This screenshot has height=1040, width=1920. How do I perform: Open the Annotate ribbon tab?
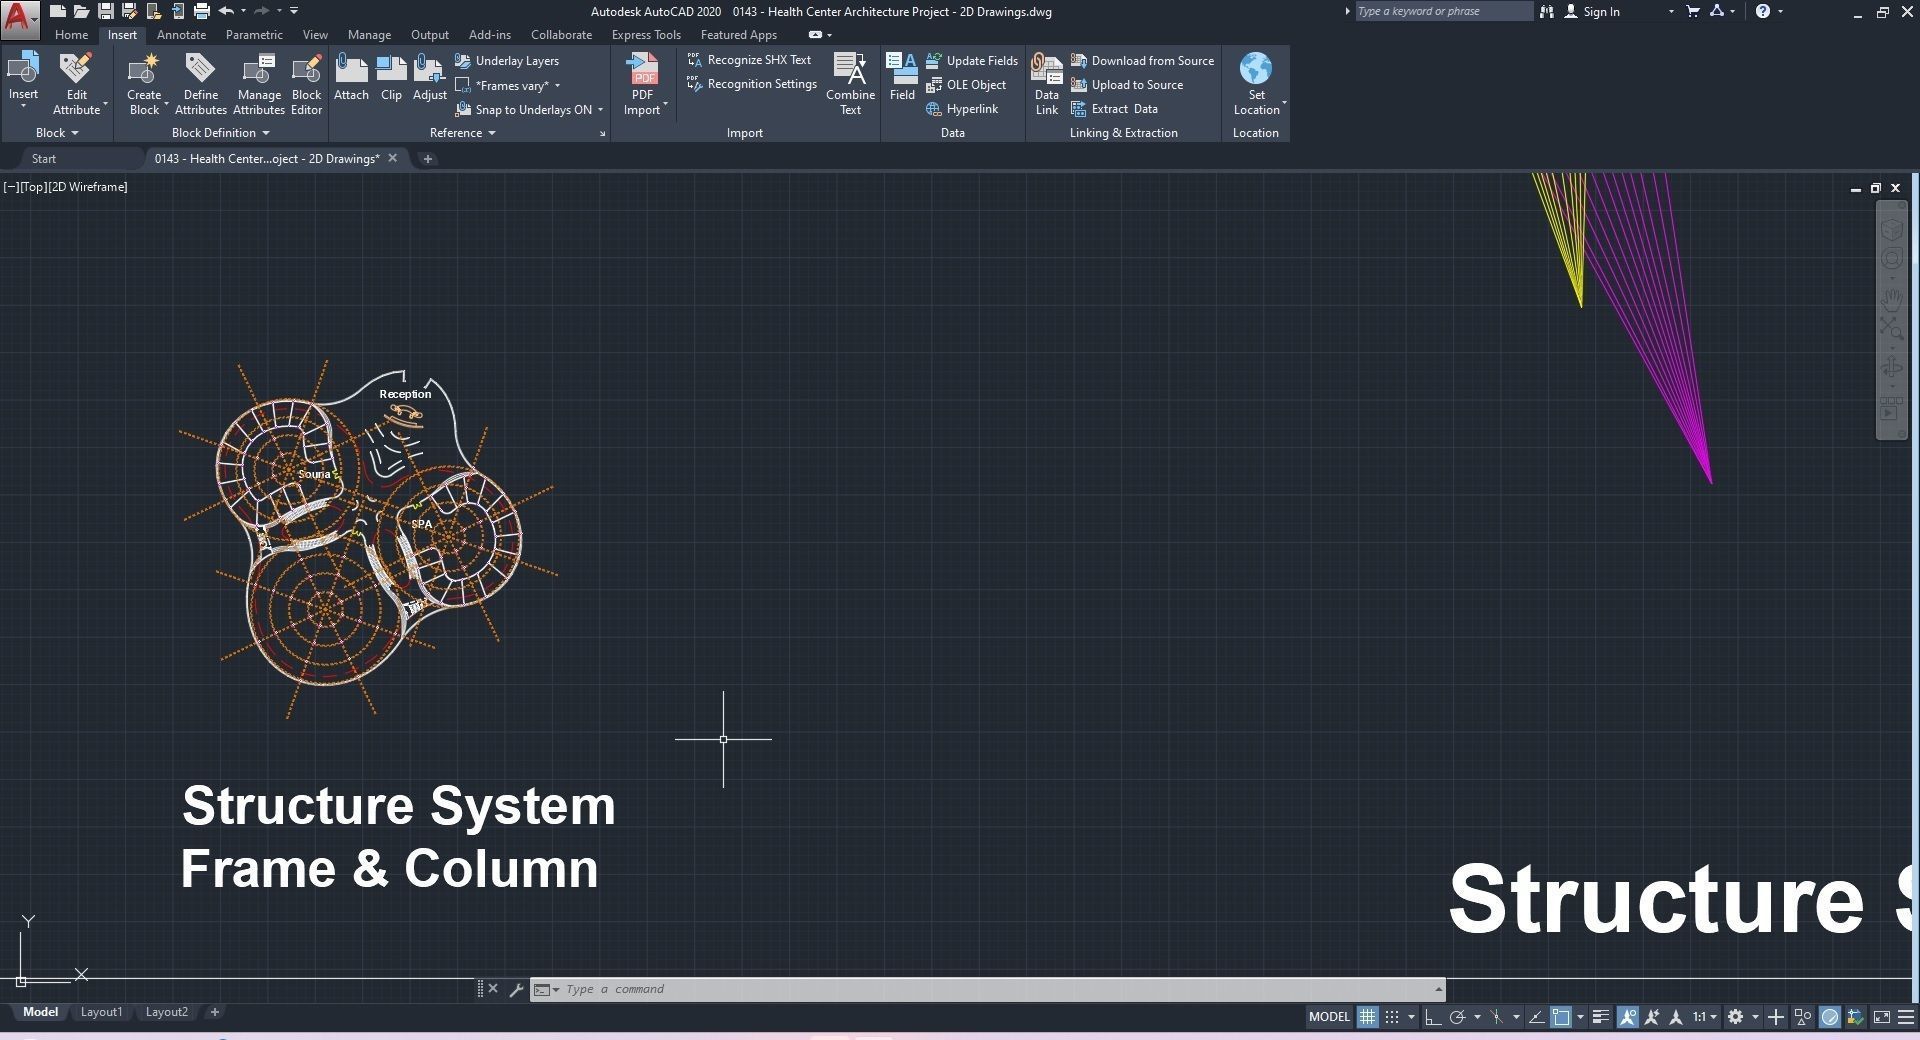pyautogui.click(x=181, y=35)
